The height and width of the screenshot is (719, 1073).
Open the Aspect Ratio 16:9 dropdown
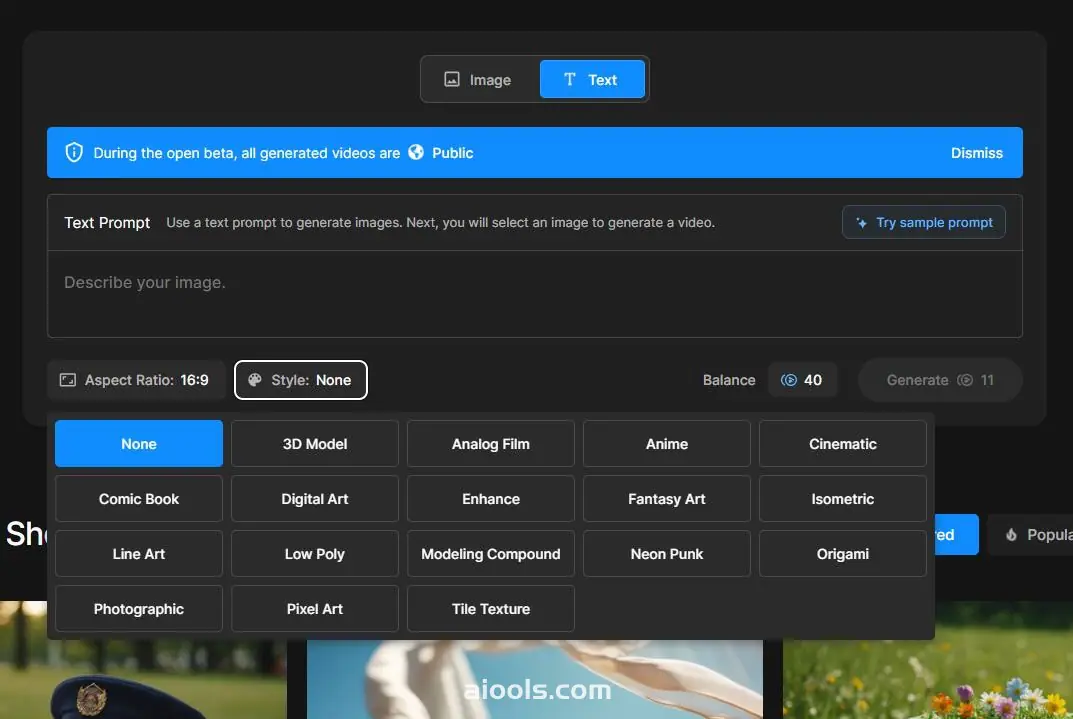(135, 380)
